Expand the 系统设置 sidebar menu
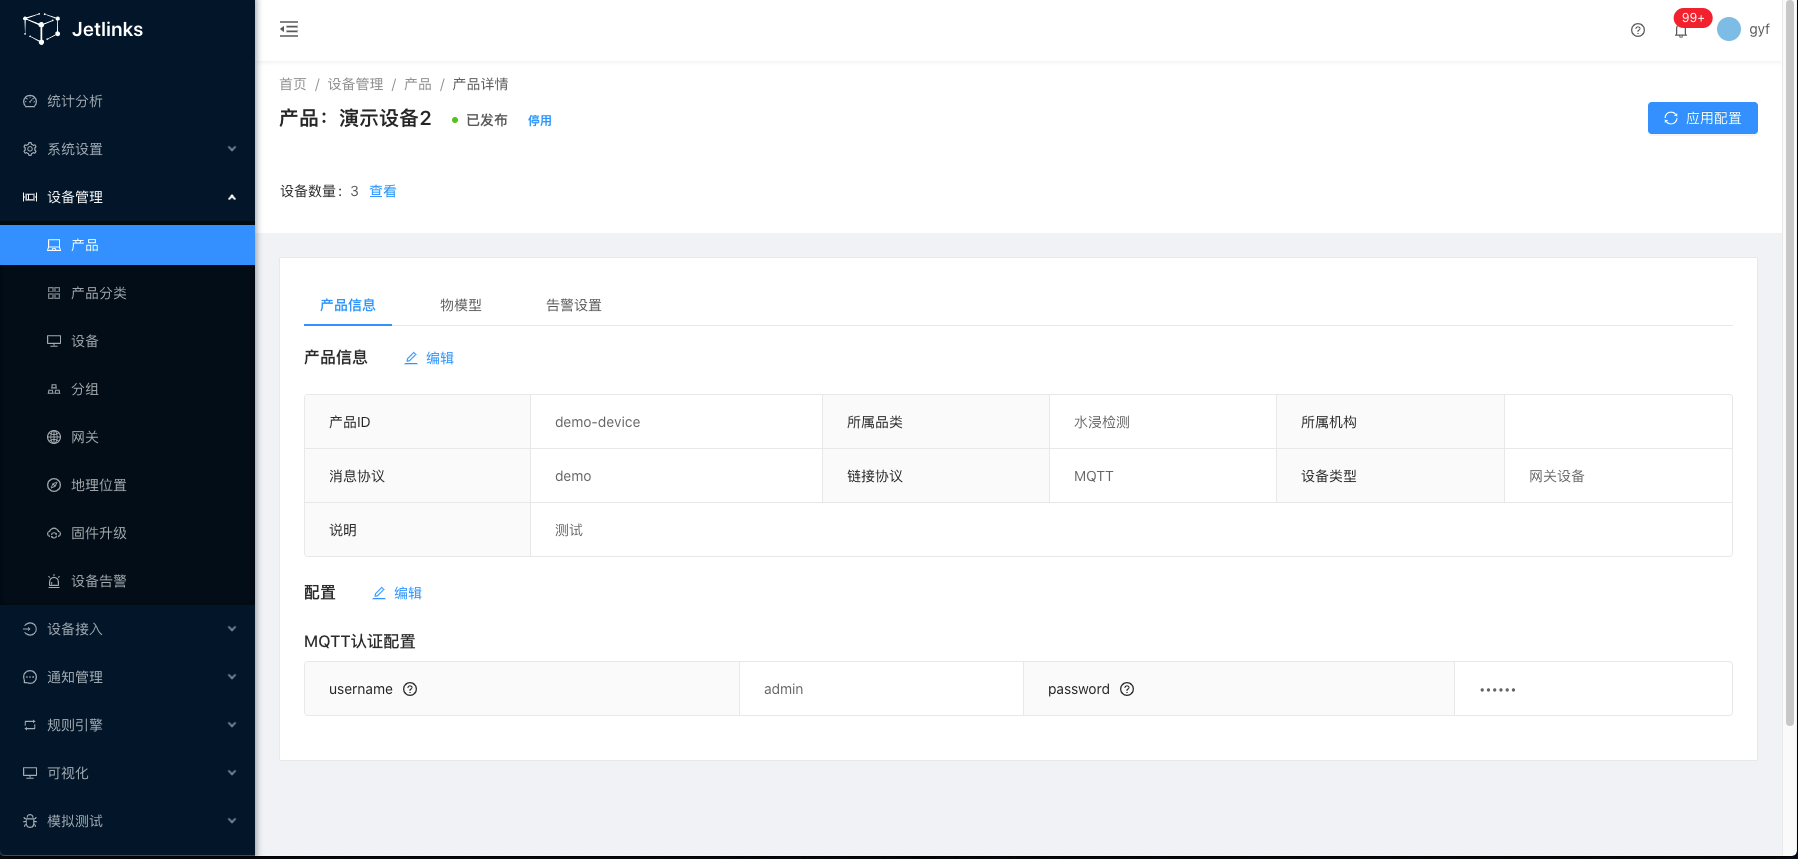The image size is (1798, 859). [x=127, y=149]
